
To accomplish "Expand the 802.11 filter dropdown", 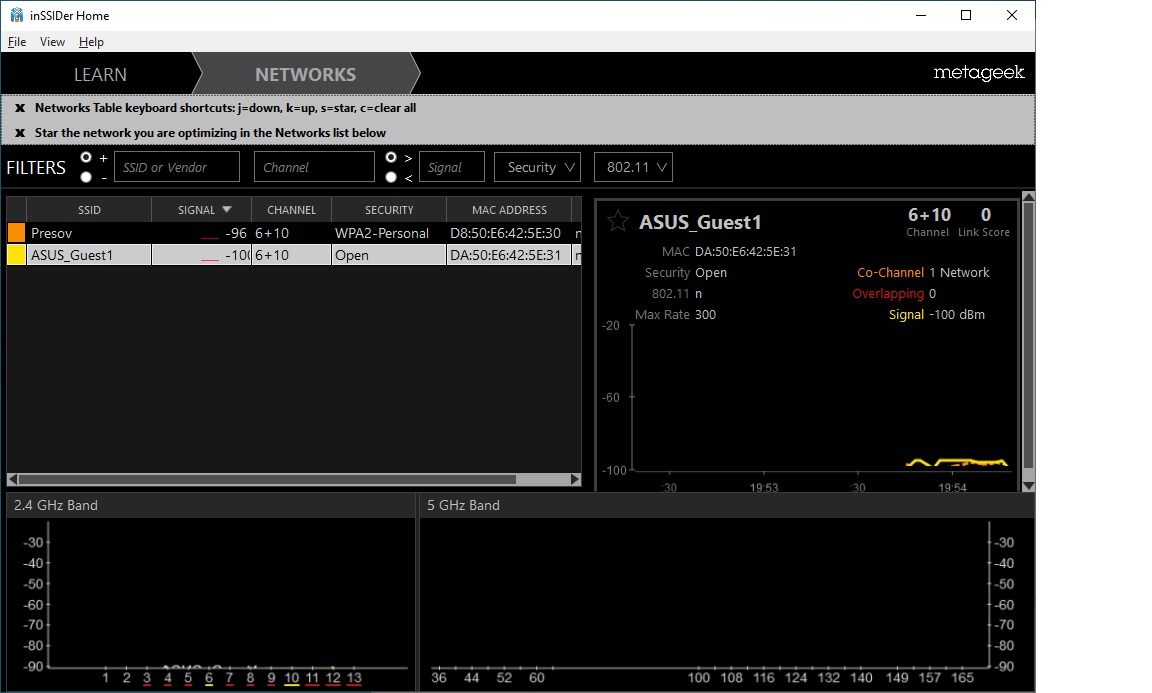I will coord(633,167).
